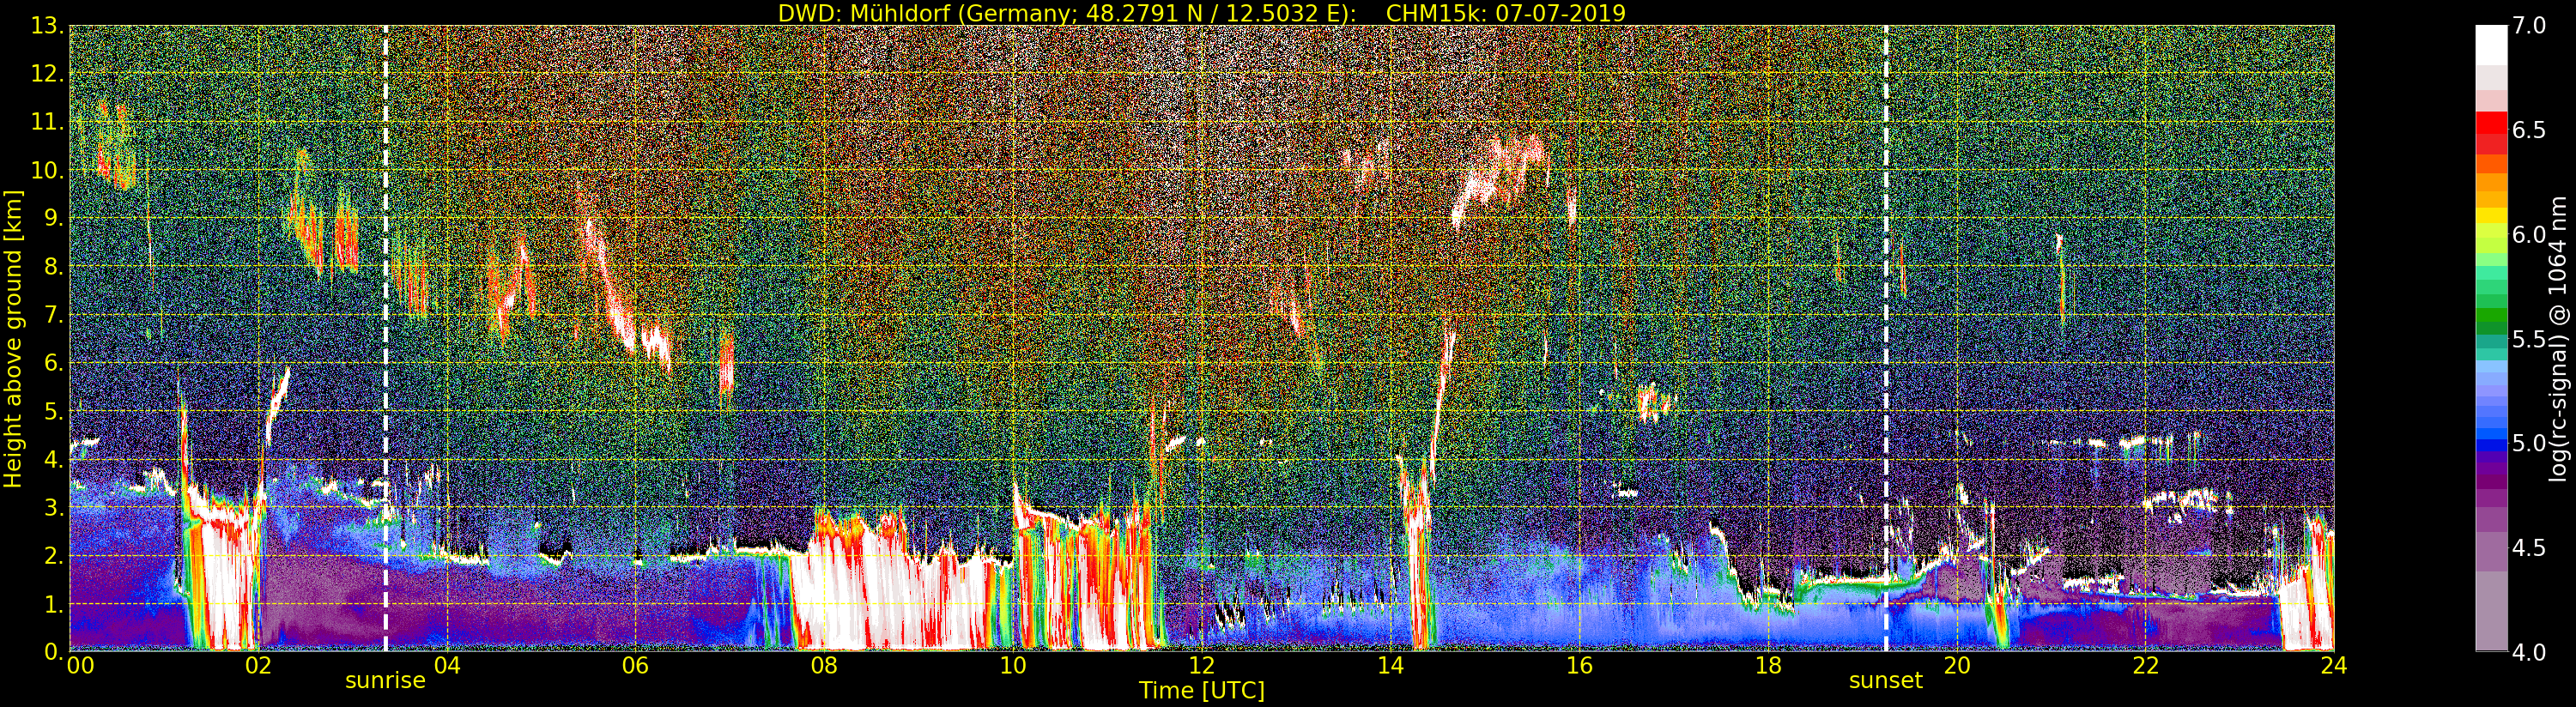Click the time axis tick label '04'
The height and width of the screenshot is (707, 2576).
447,666
